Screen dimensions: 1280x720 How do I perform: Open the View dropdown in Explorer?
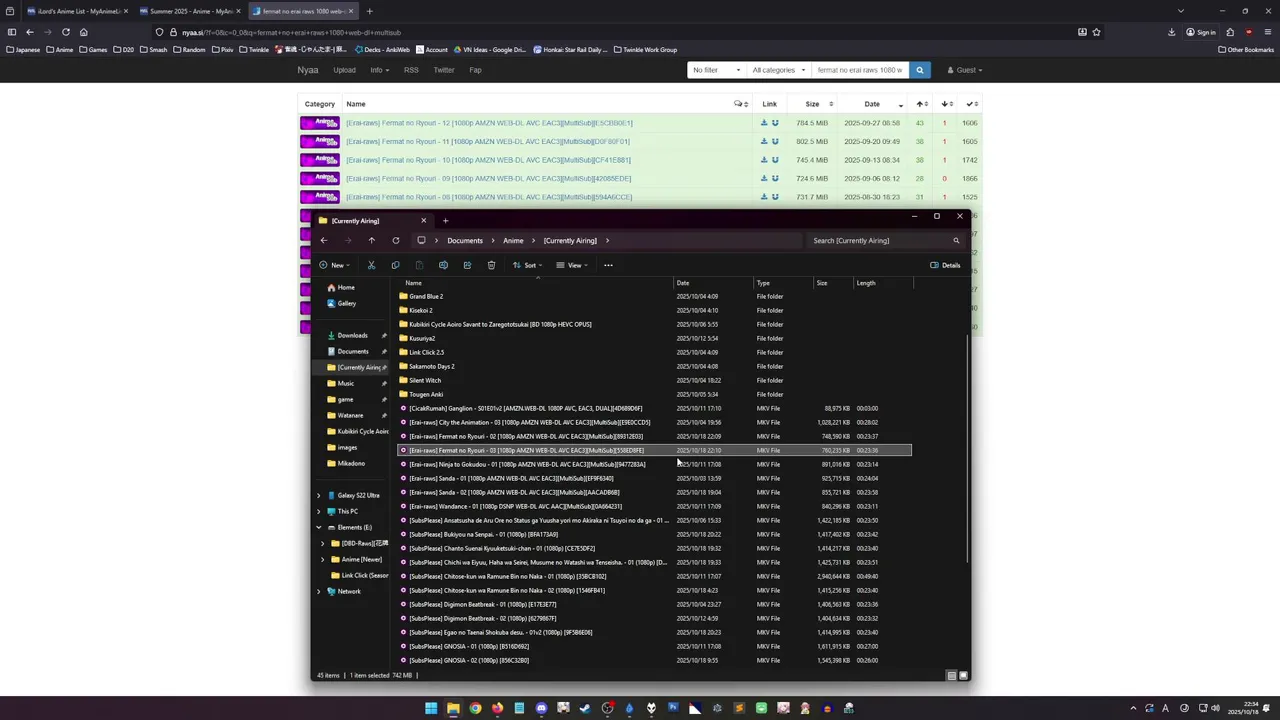coord(571,265)
